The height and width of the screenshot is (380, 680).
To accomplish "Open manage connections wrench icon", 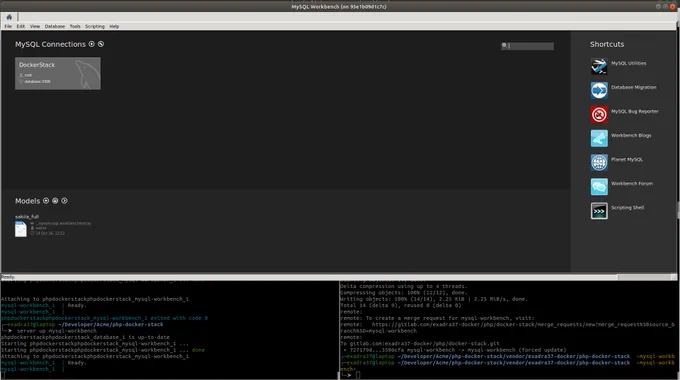I will tap(101, 44).
